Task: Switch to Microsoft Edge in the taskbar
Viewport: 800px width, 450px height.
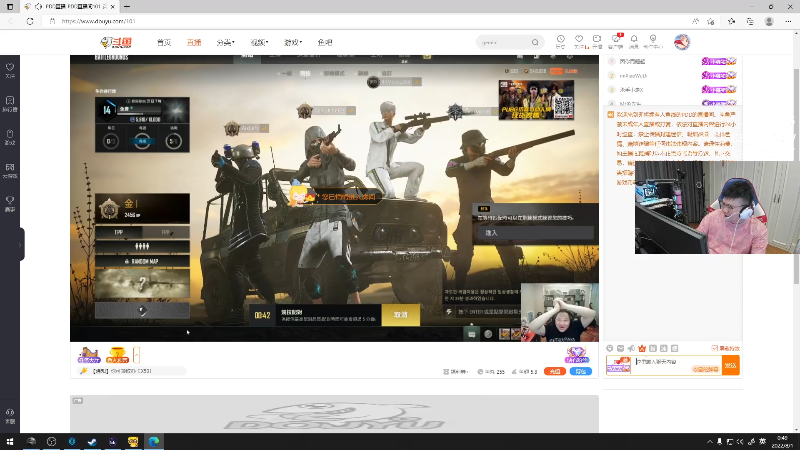Action: (154, 441)
